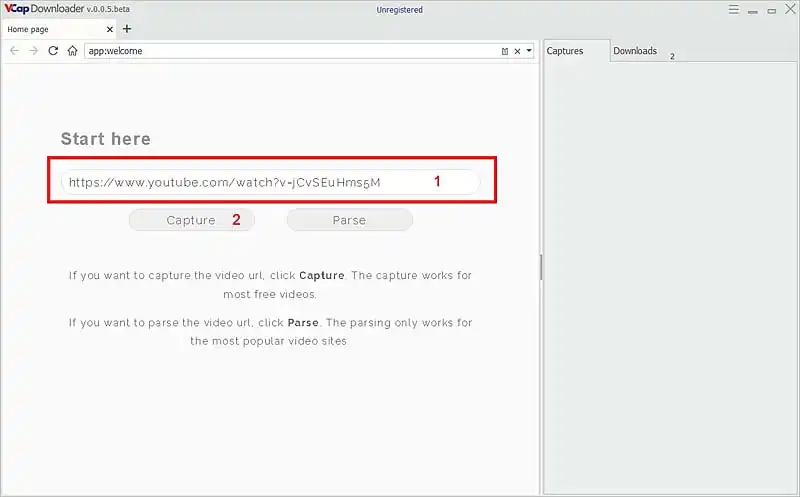Click the bold 'Parse' word in instructions
Viewport: 800px width, 497px height.
point(303,322)
